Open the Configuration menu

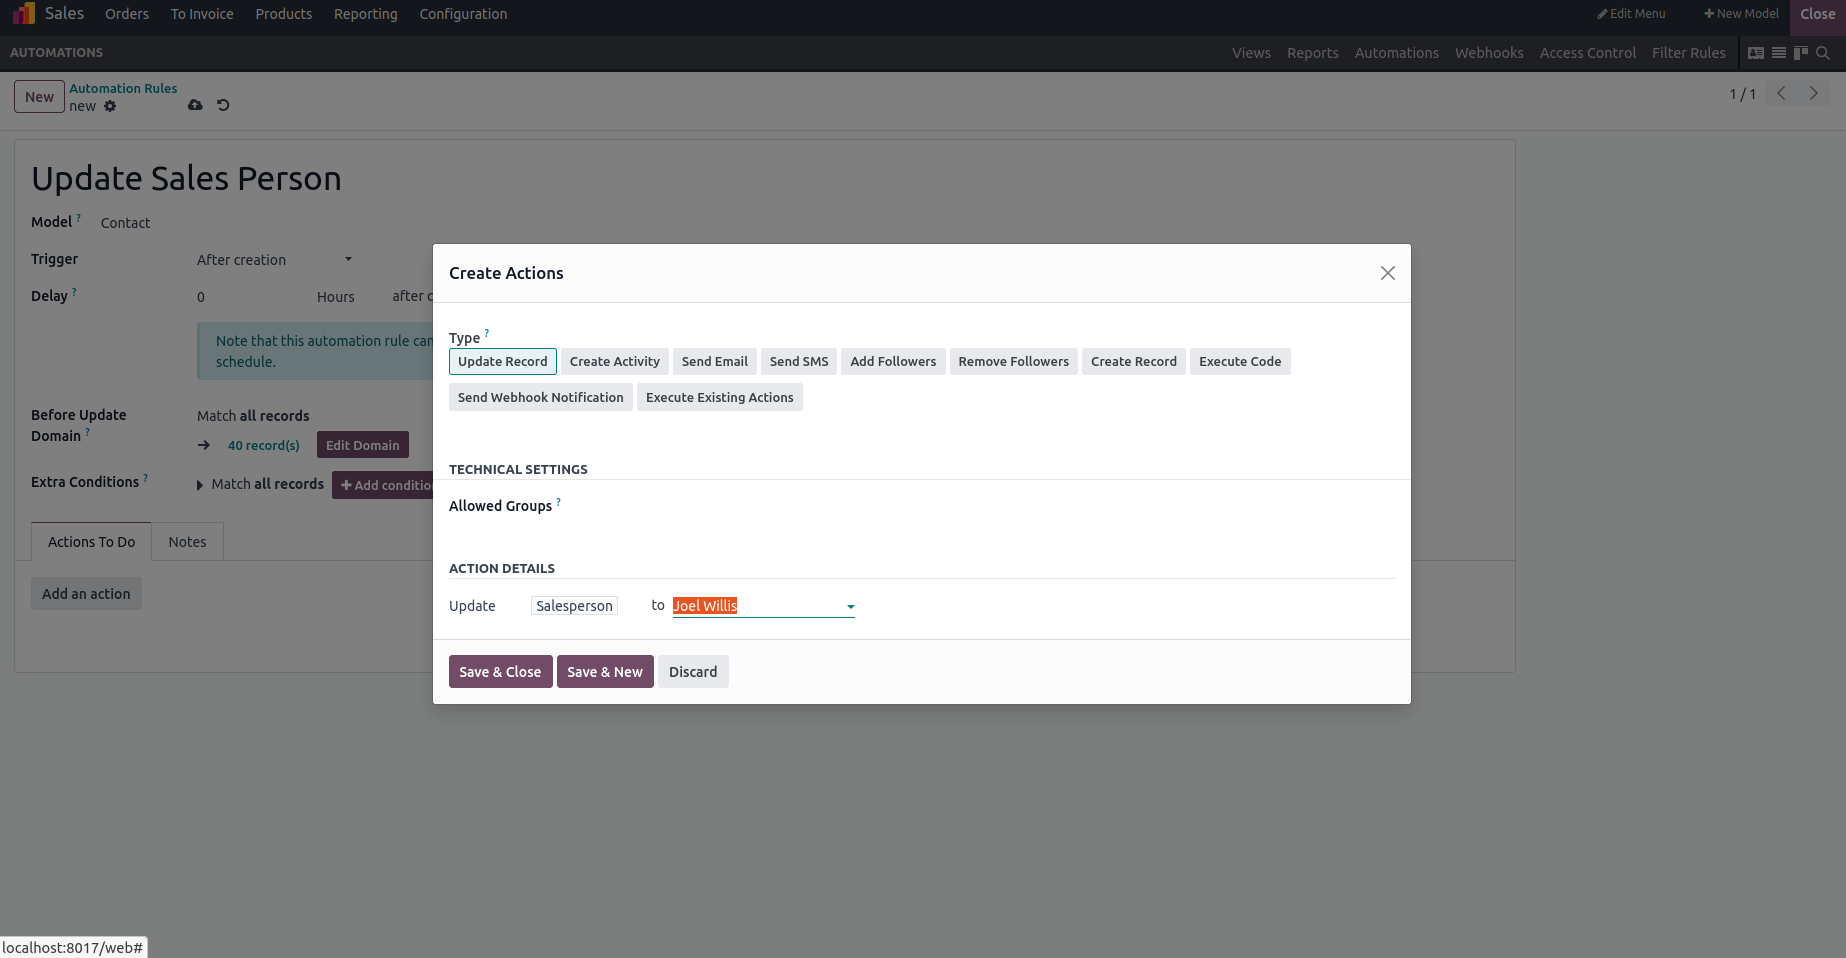pos(463,14)
